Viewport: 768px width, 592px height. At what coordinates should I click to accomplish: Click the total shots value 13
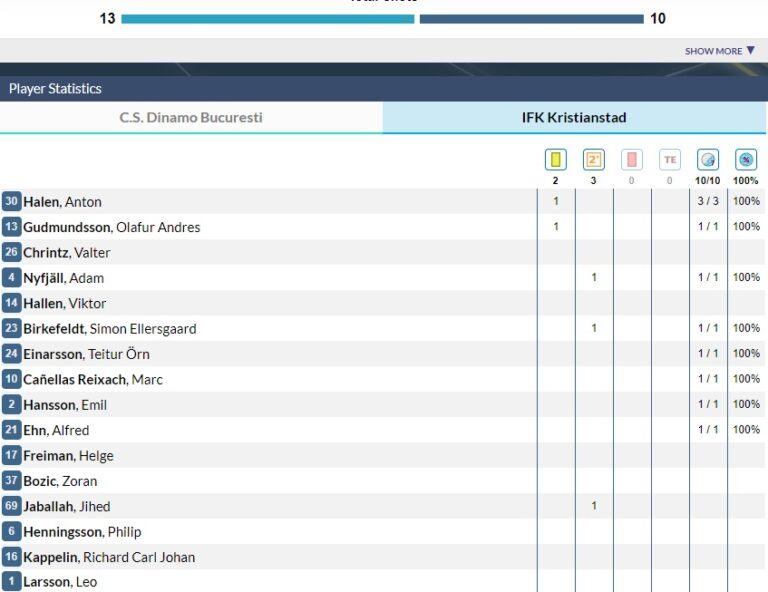click(107, 19)
